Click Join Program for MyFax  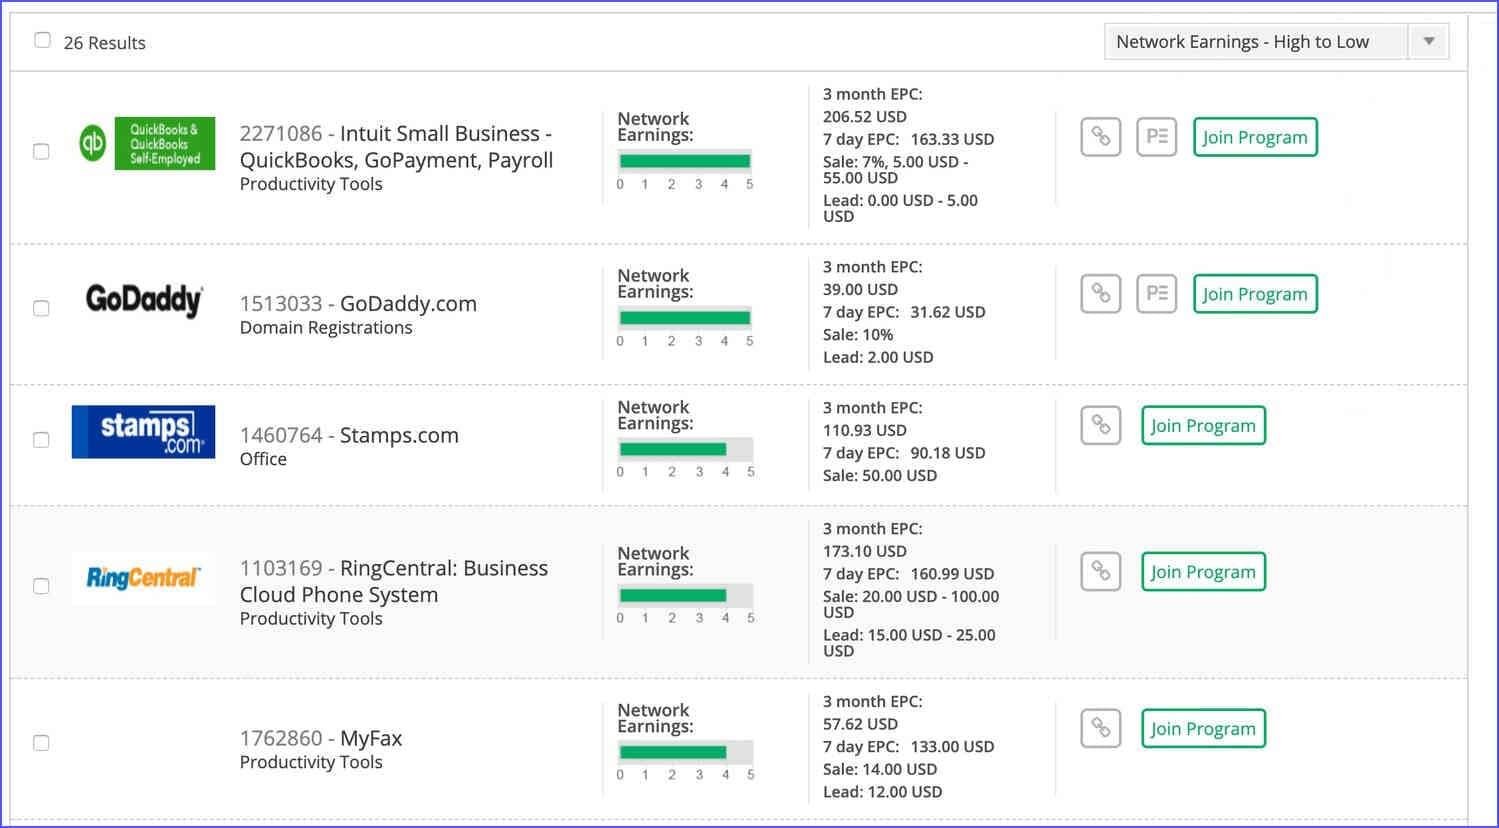click(x=1203, y=728)
